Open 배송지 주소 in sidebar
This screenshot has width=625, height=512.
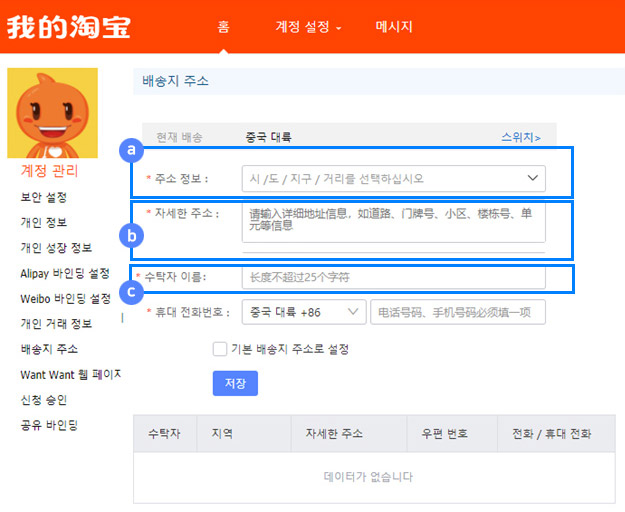(x=49, y=350)
